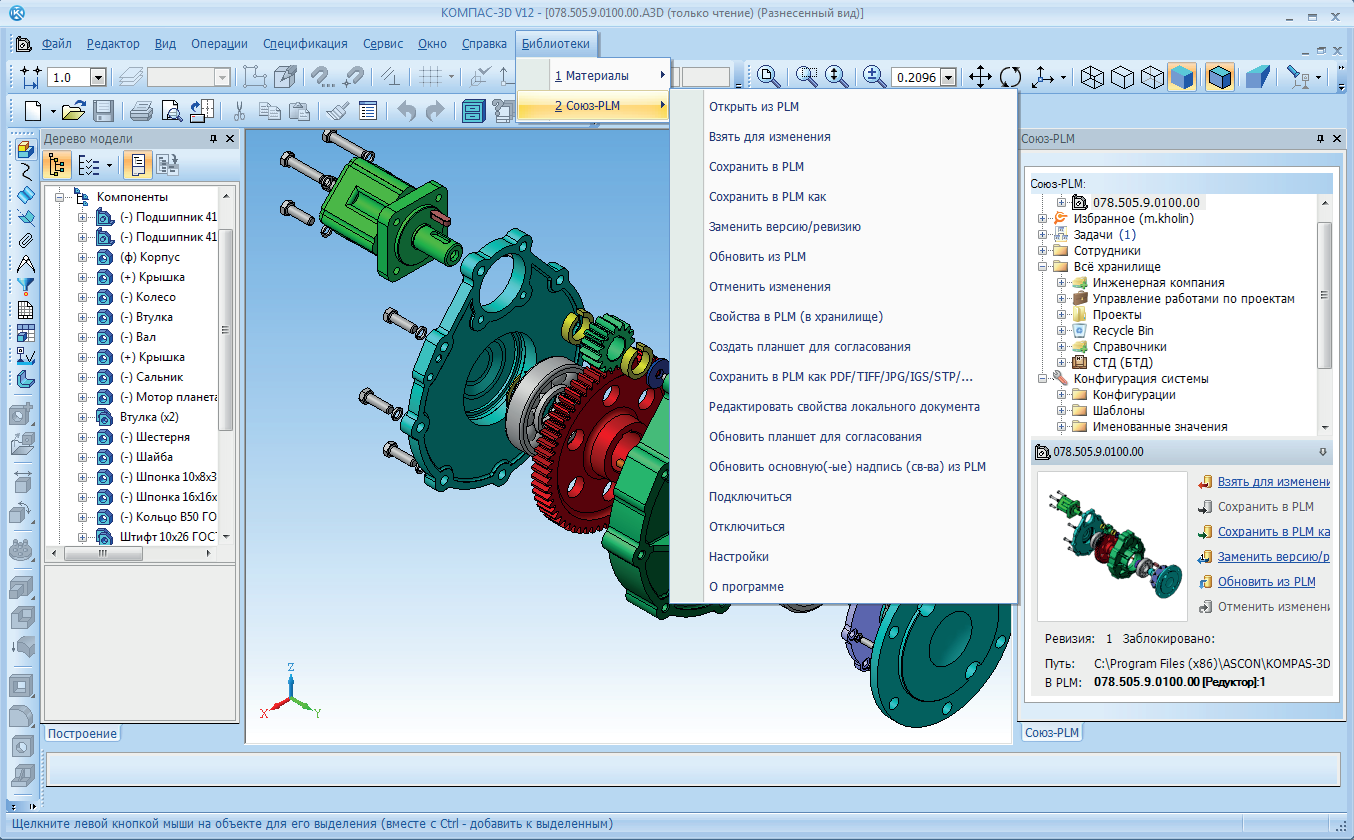Choose Настройки in Союз-PLM submenu

tap(844, 556)
